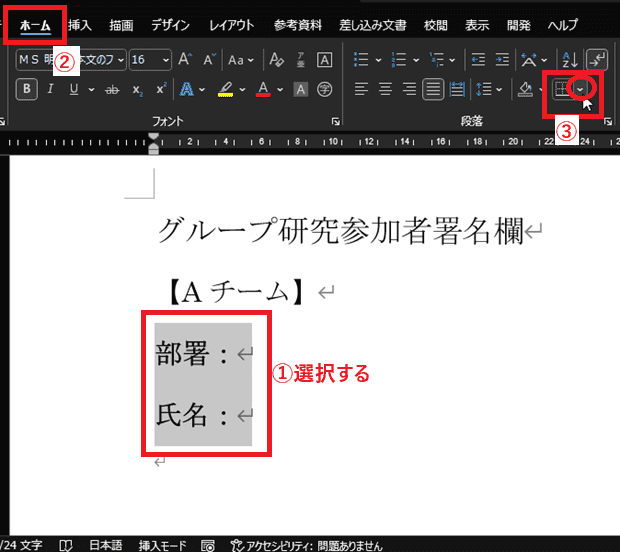Click the 日本語 language status button

(x=104, y=545)
